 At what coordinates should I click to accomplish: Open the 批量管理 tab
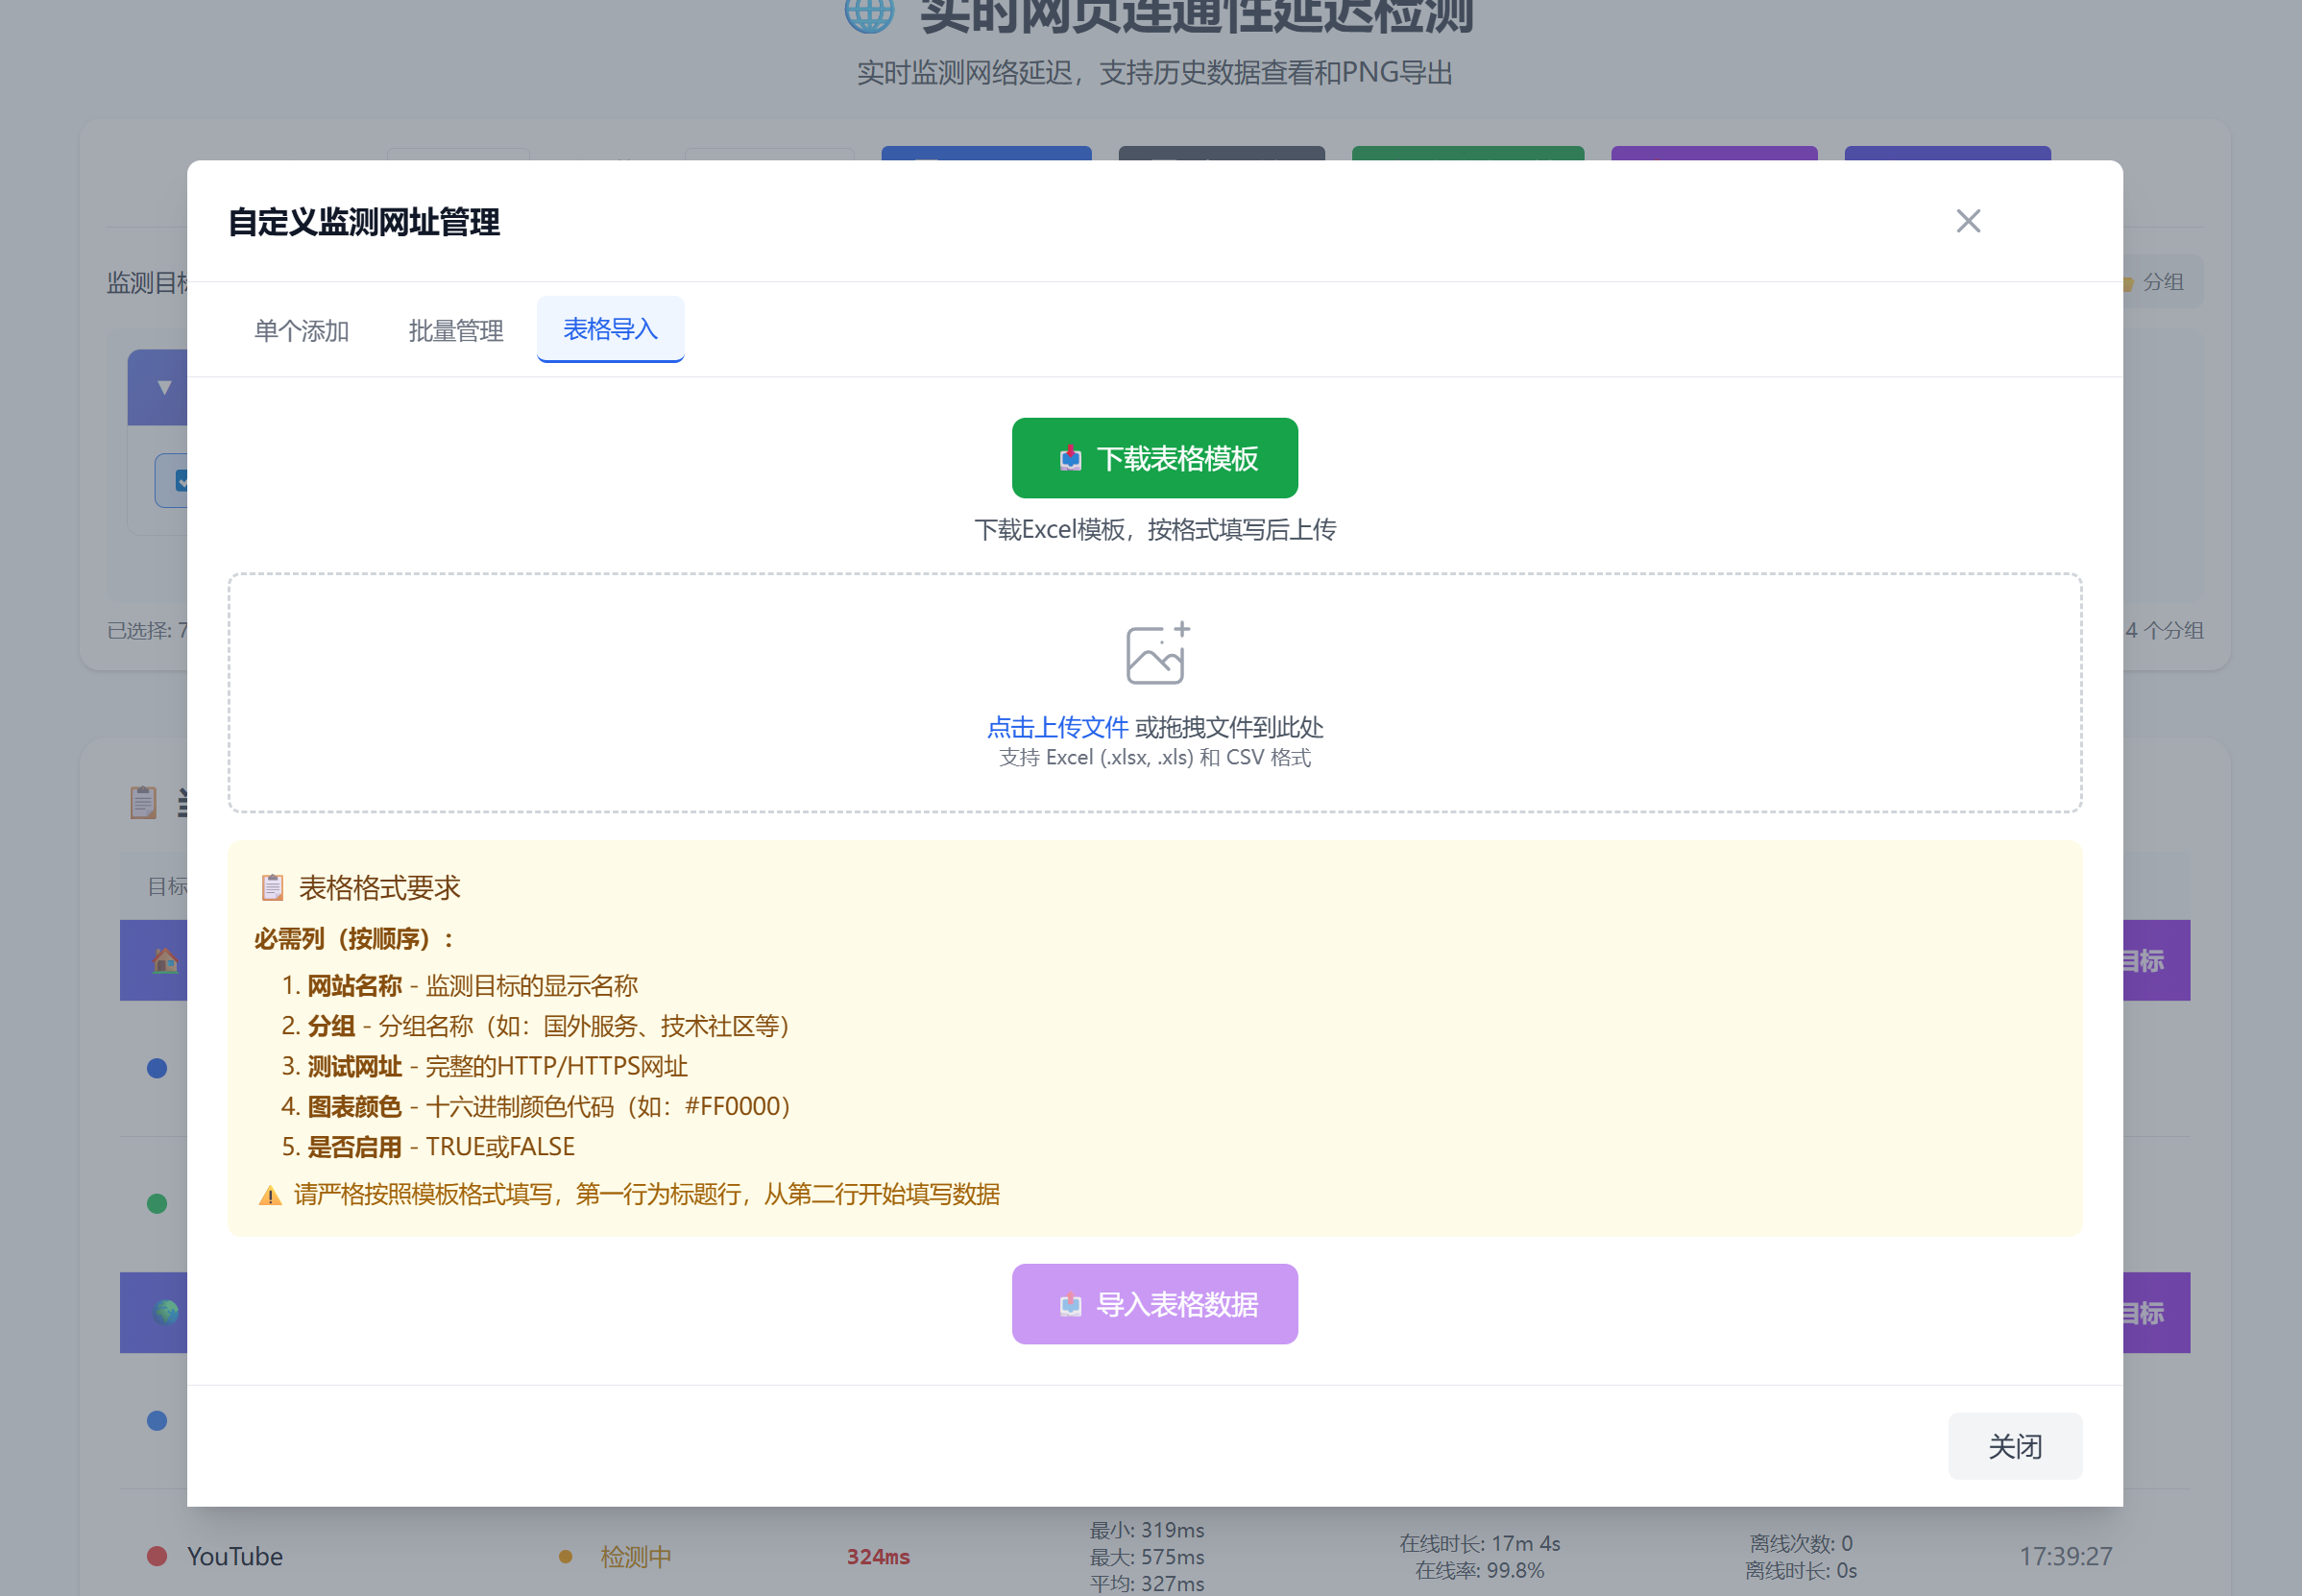tap(456, 330)
